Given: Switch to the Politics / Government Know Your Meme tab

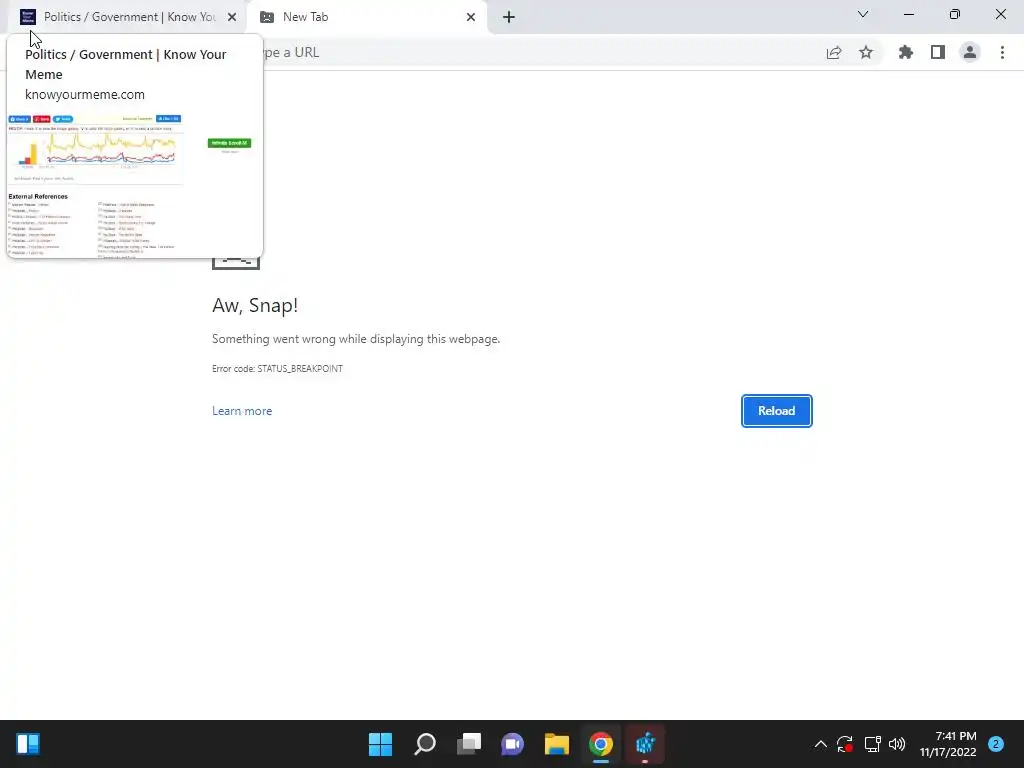Looking at the screenshot, I should coord(128,17).
